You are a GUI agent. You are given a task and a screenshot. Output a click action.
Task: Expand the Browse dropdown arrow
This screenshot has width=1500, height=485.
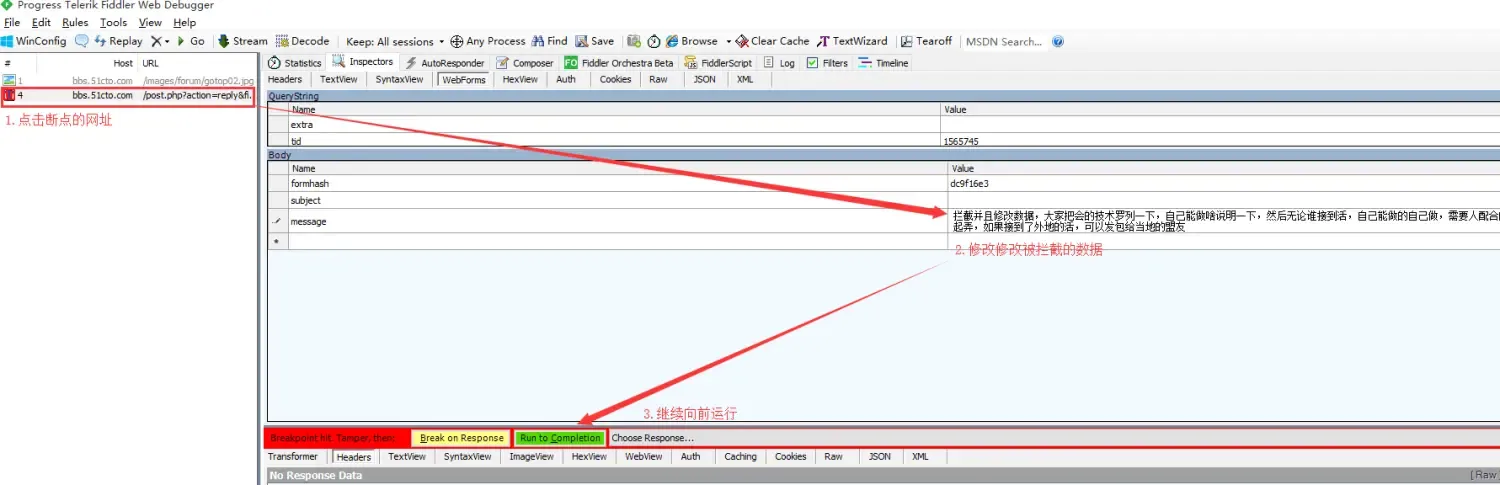click(728, 42)
